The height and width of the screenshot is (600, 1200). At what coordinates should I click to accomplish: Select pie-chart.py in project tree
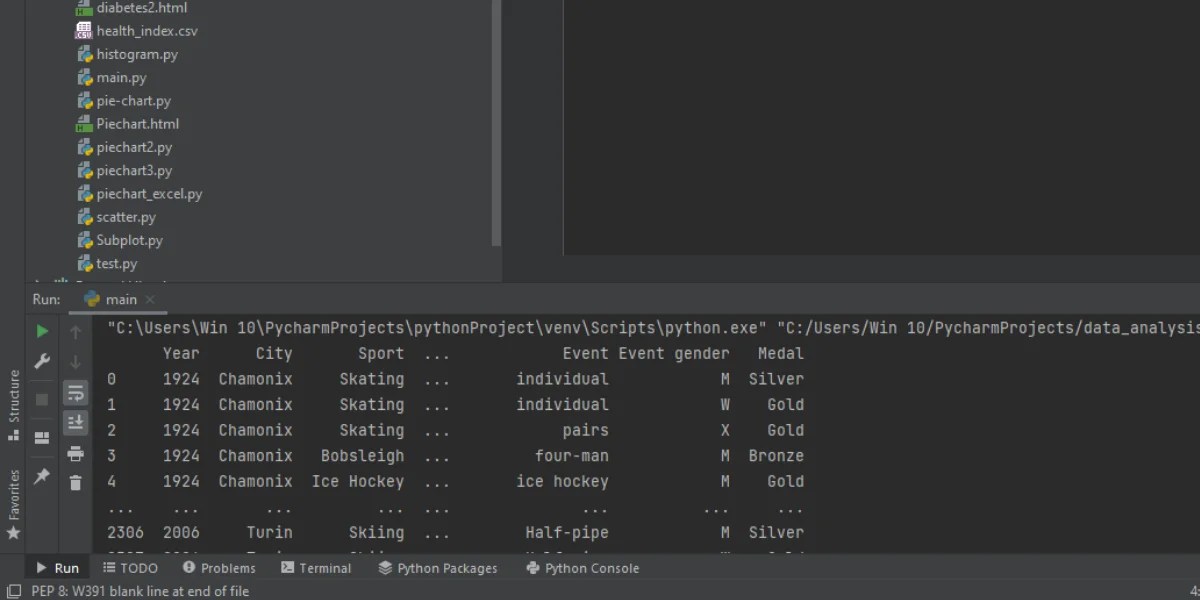pos(123,101)
